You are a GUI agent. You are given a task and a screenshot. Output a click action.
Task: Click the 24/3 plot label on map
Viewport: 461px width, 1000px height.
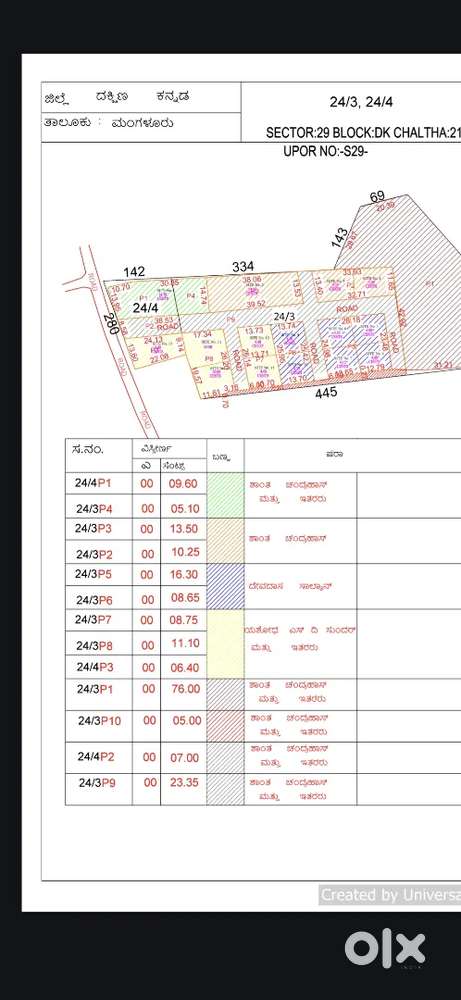[x=284, y=316]
